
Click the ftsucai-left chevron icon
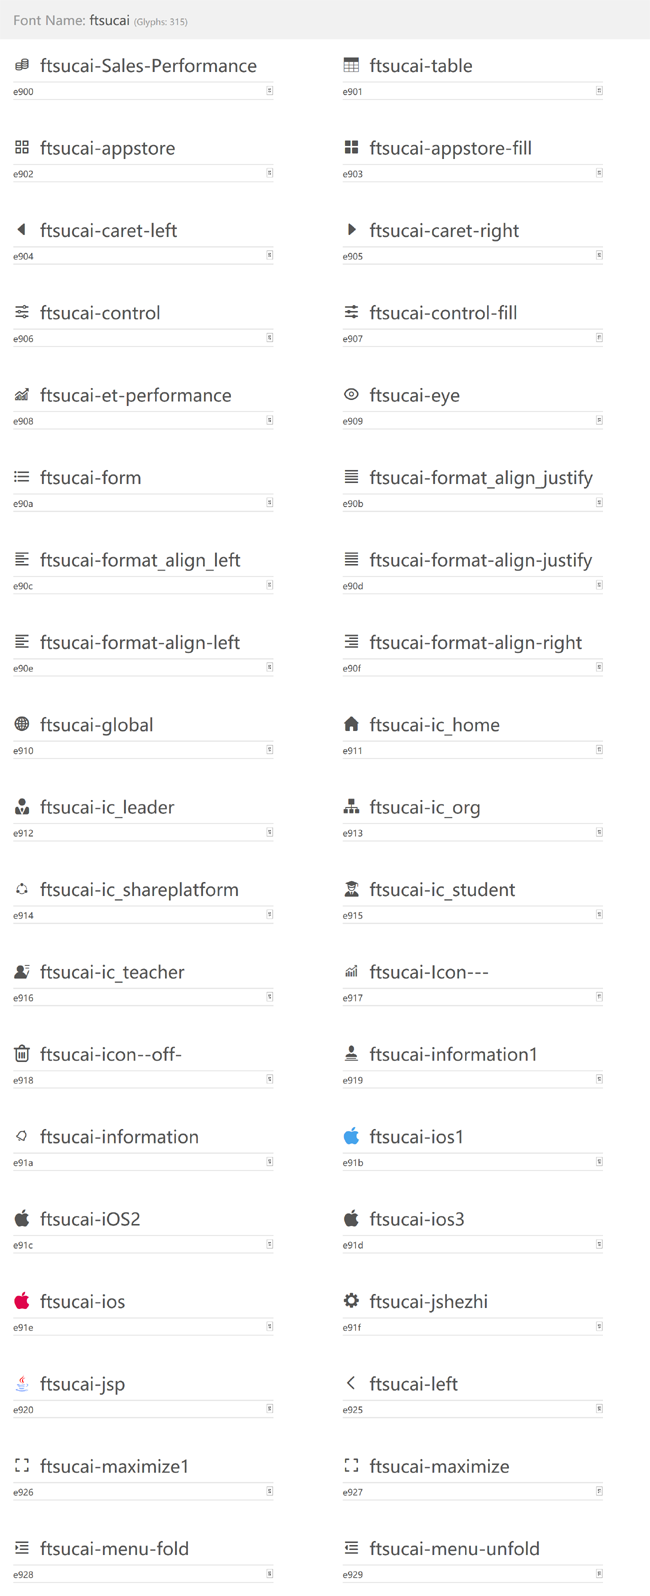point(351,1383)
